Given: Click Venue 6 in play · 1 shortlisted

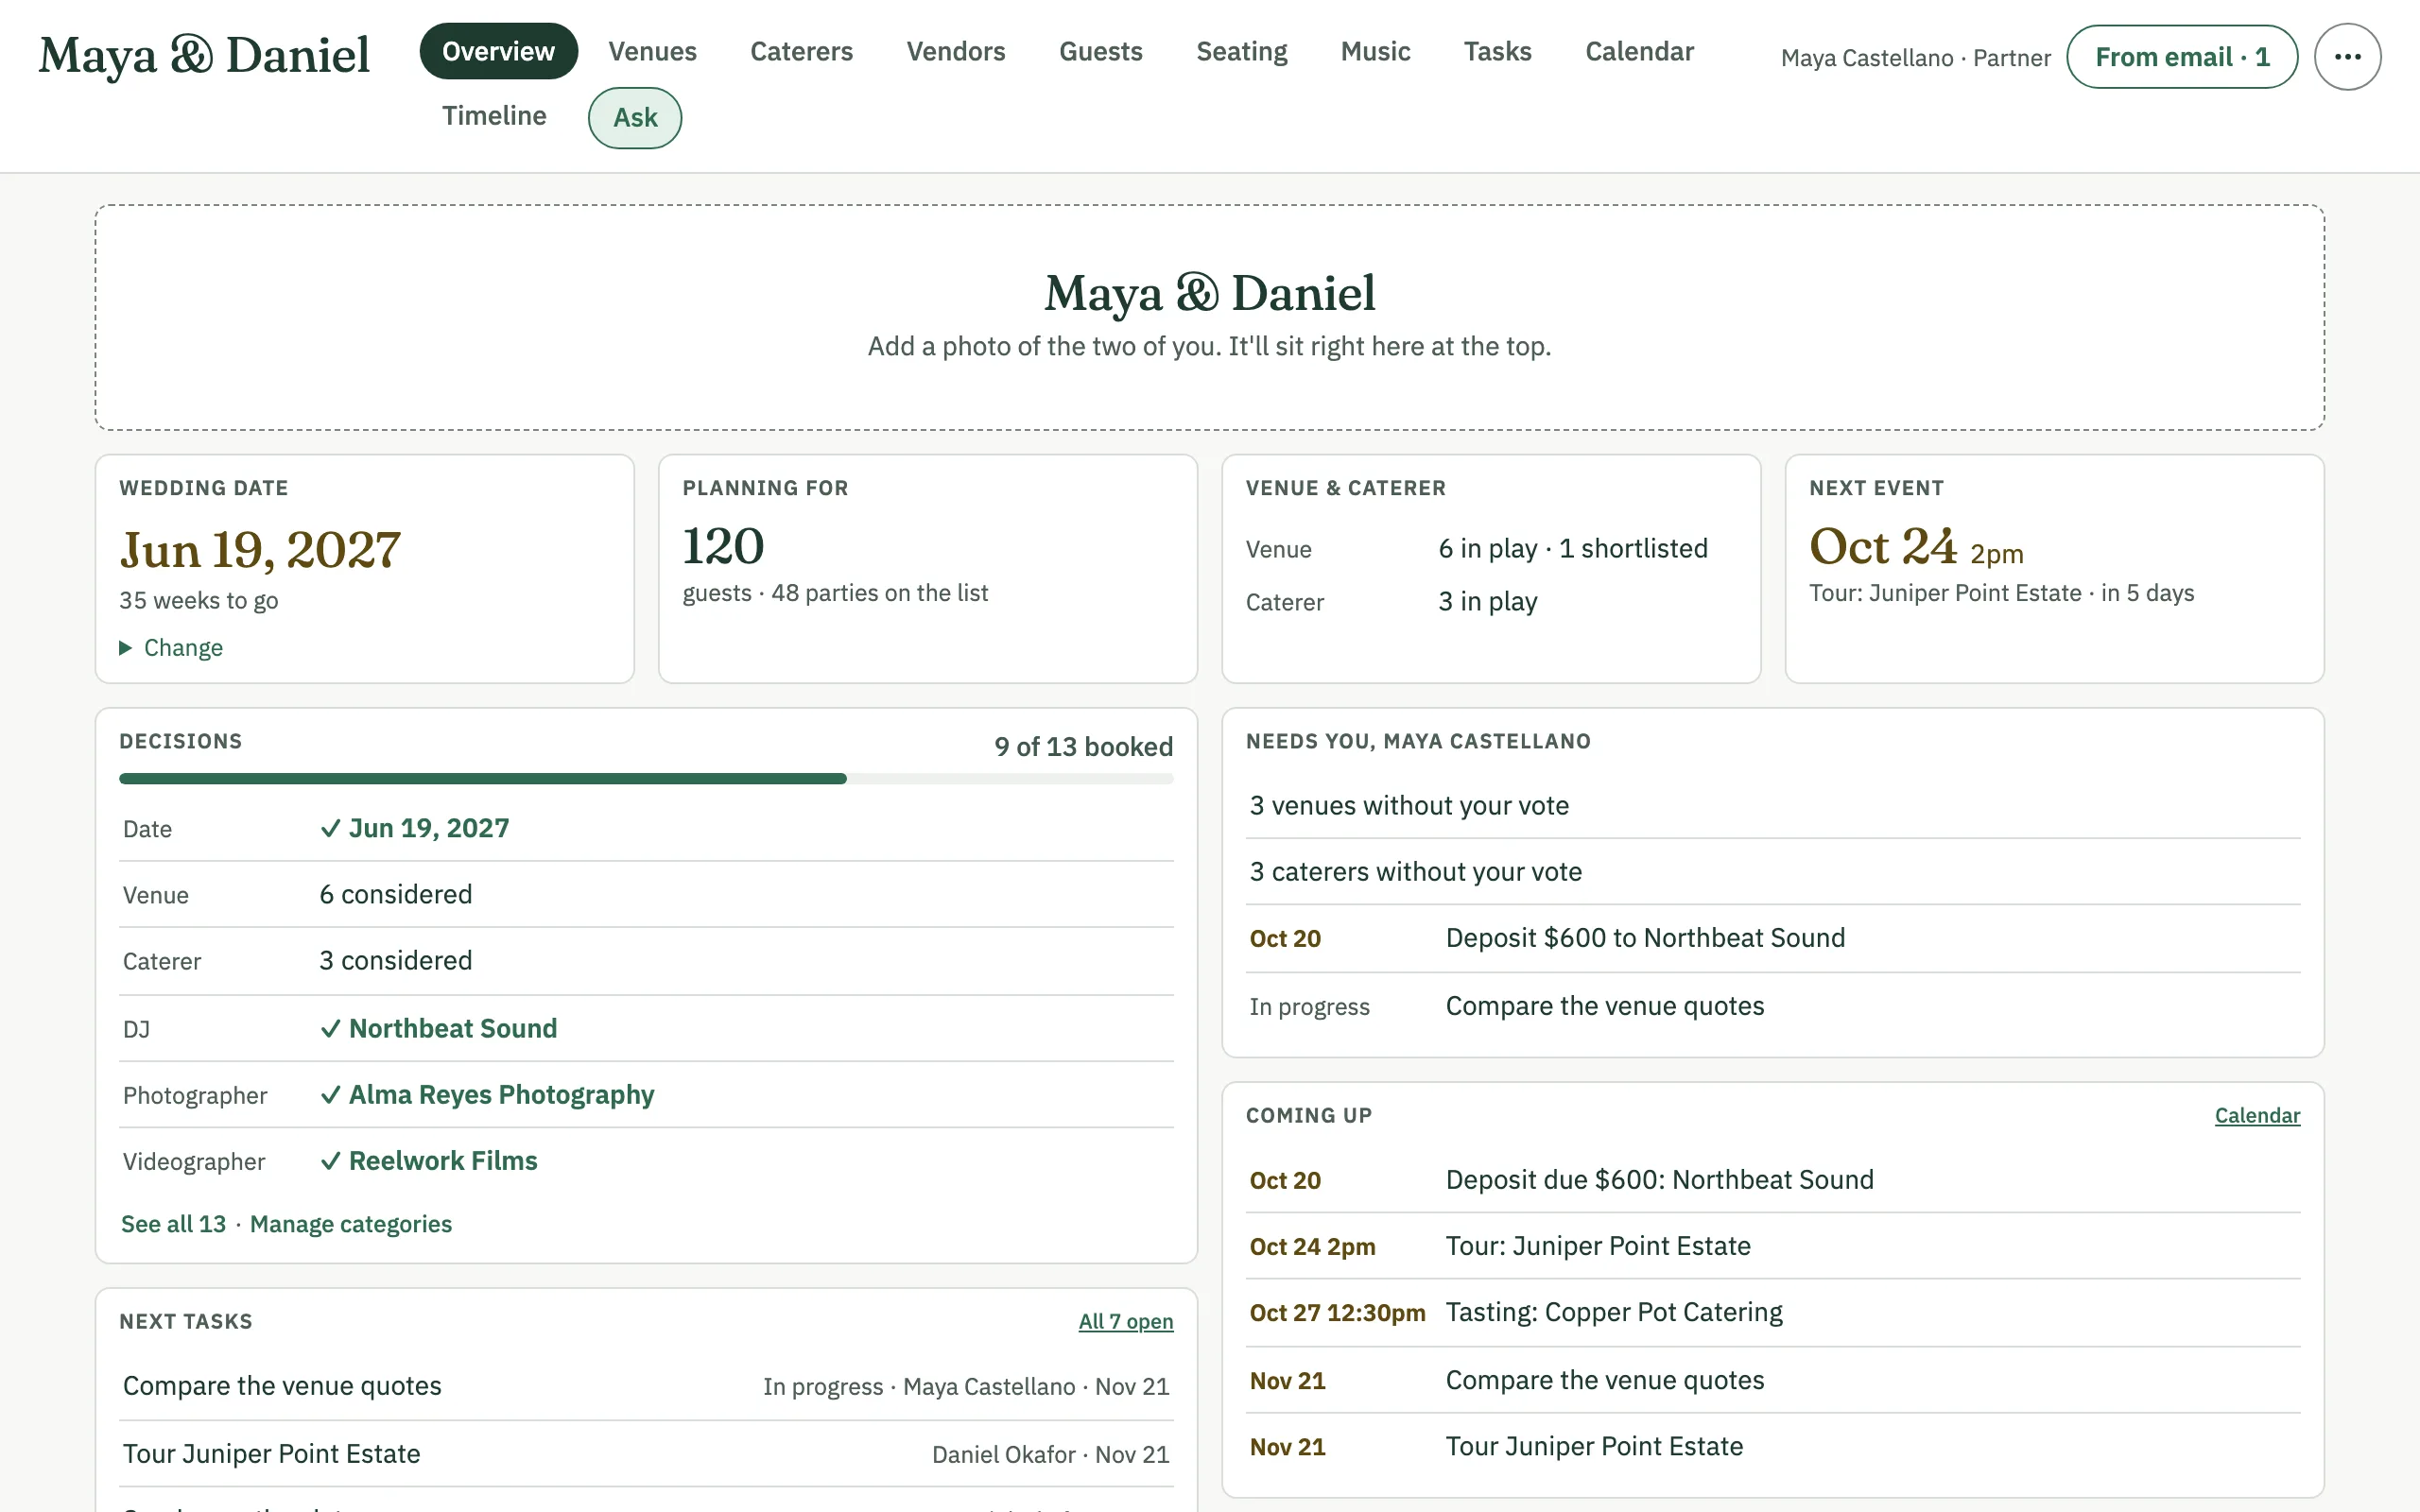Looking at the screenshot, I should [x=1572, y=548].
